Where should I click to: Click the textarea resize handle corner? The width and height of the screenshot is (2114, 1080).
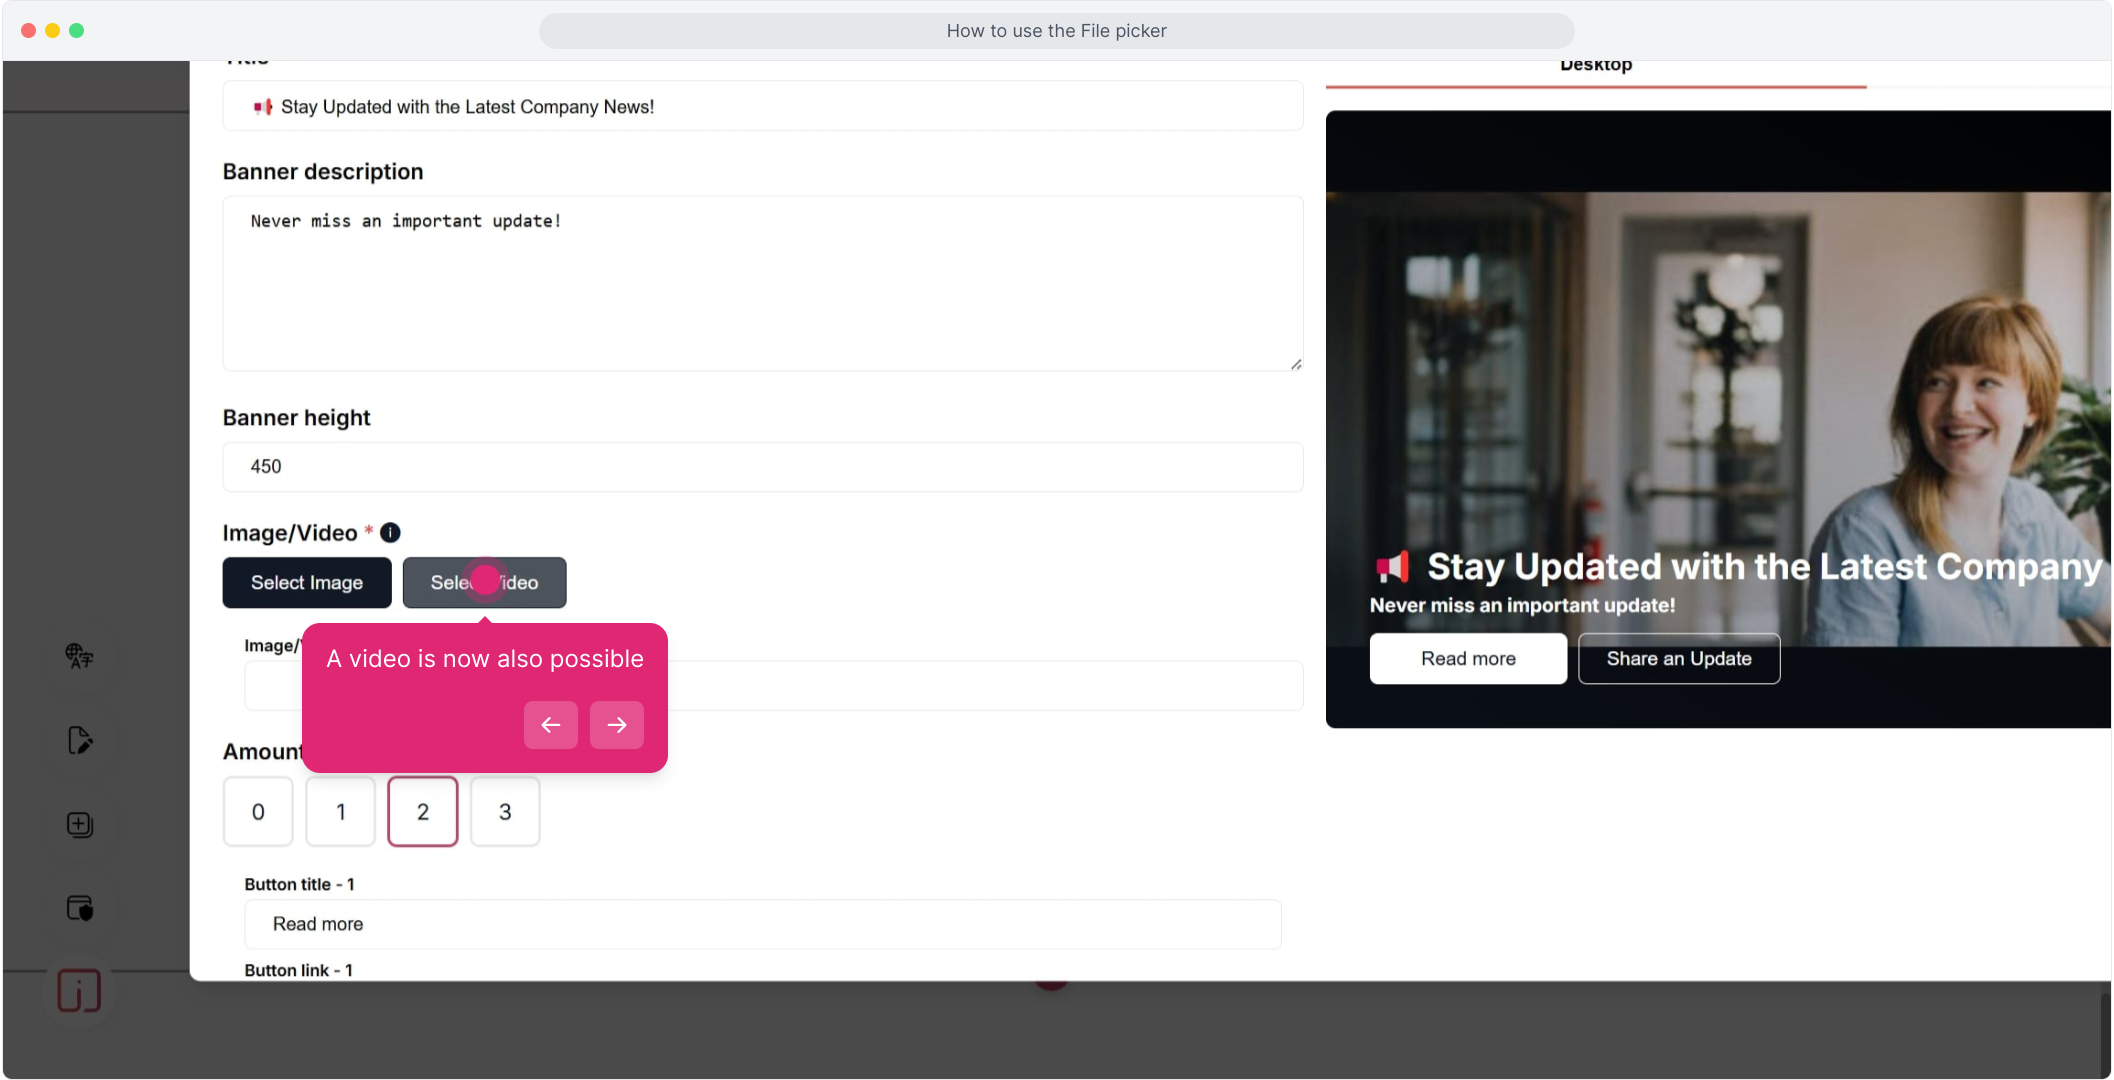[x=1296, y=364]
